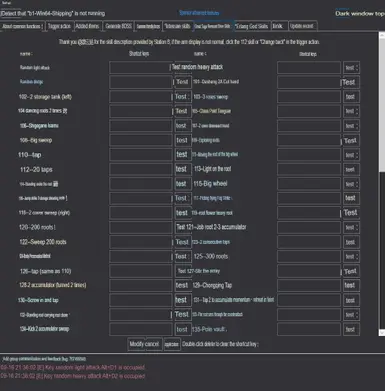385x391 pixels.
Task: Test the 106-Shigaze kame skill
Action: (182, 126)
